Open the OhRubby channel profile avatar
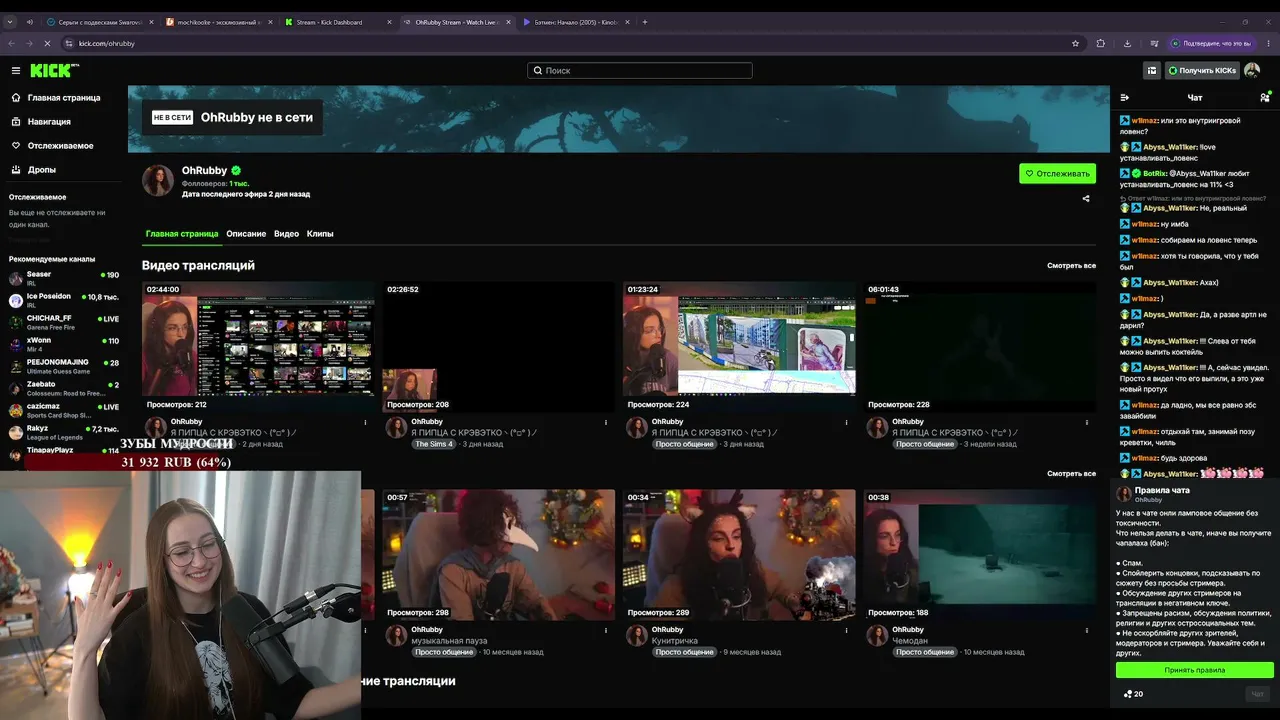Screen dimensions: 1280x720 (158, 180)
